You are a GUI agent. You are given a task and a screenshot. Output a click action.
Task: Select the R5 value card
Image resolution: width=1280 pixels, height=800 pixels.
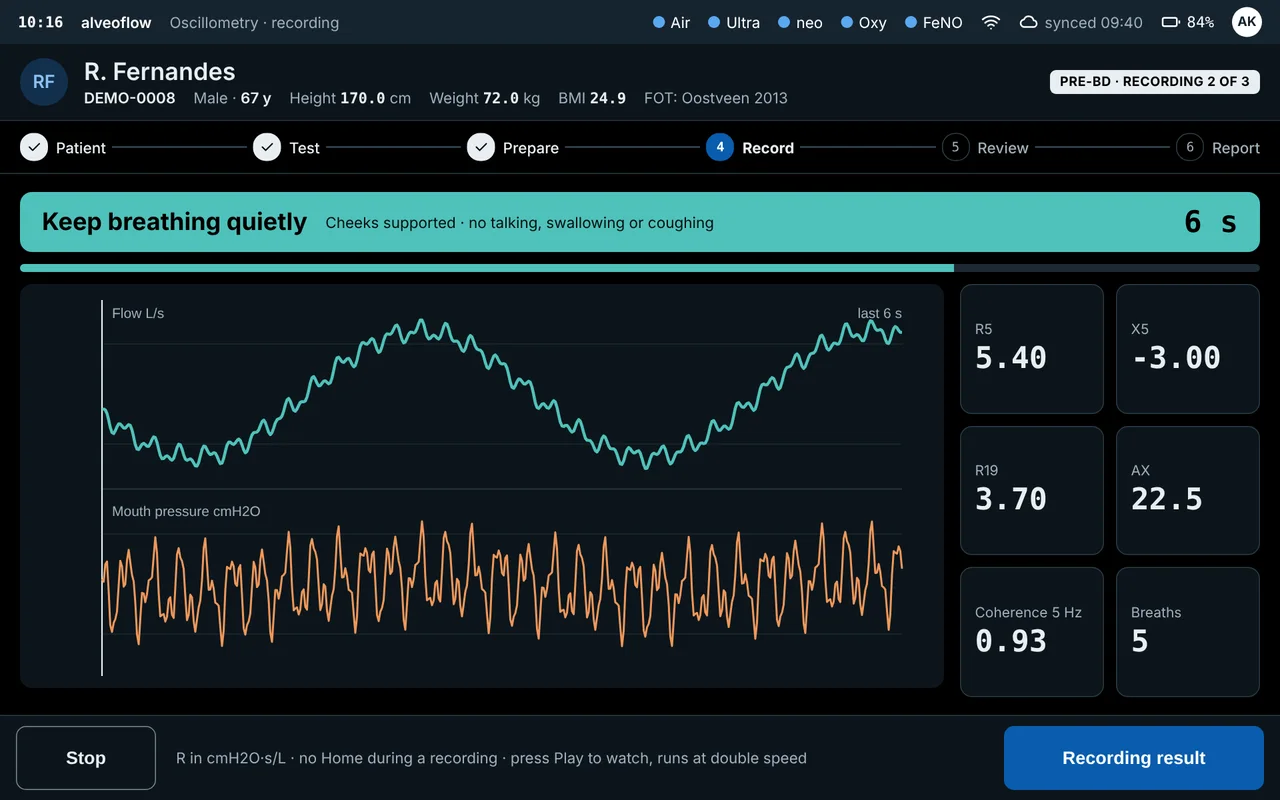[x=1032, y=349]
